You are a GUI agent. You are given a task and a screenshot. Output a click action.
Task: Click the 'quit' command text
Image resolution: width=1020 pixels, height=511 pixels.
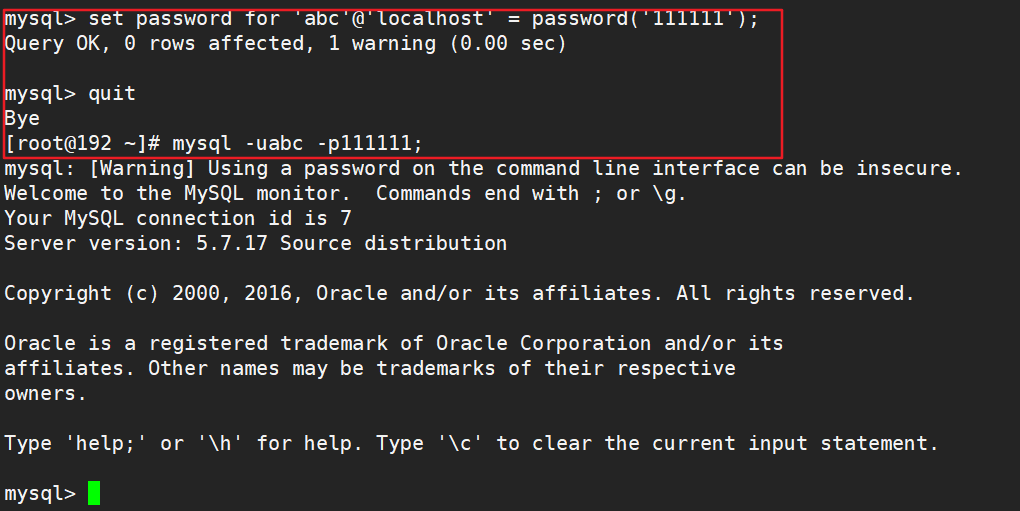tap(112, 94)
